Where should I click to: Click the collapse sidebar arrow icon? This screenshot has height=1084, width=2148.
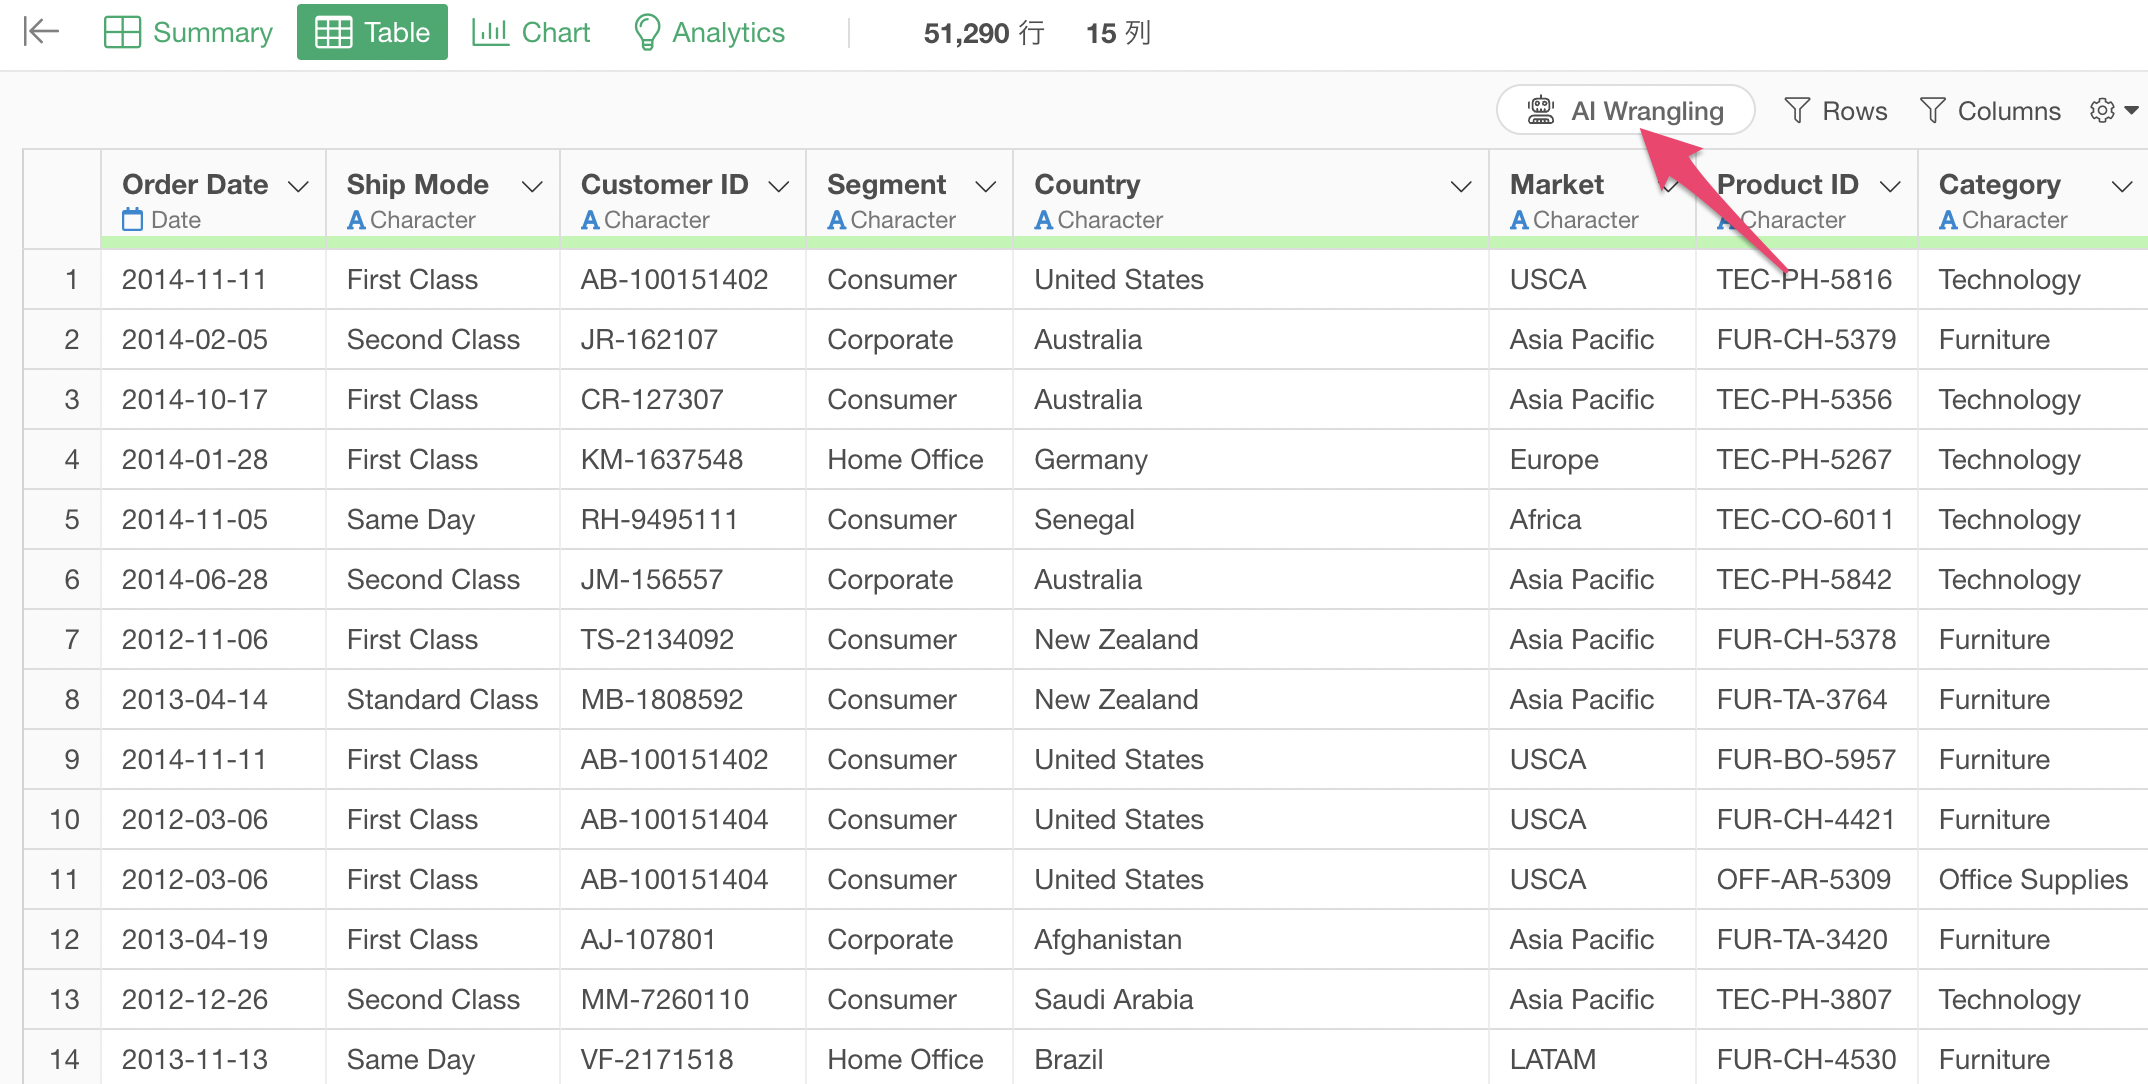point(41,32)
